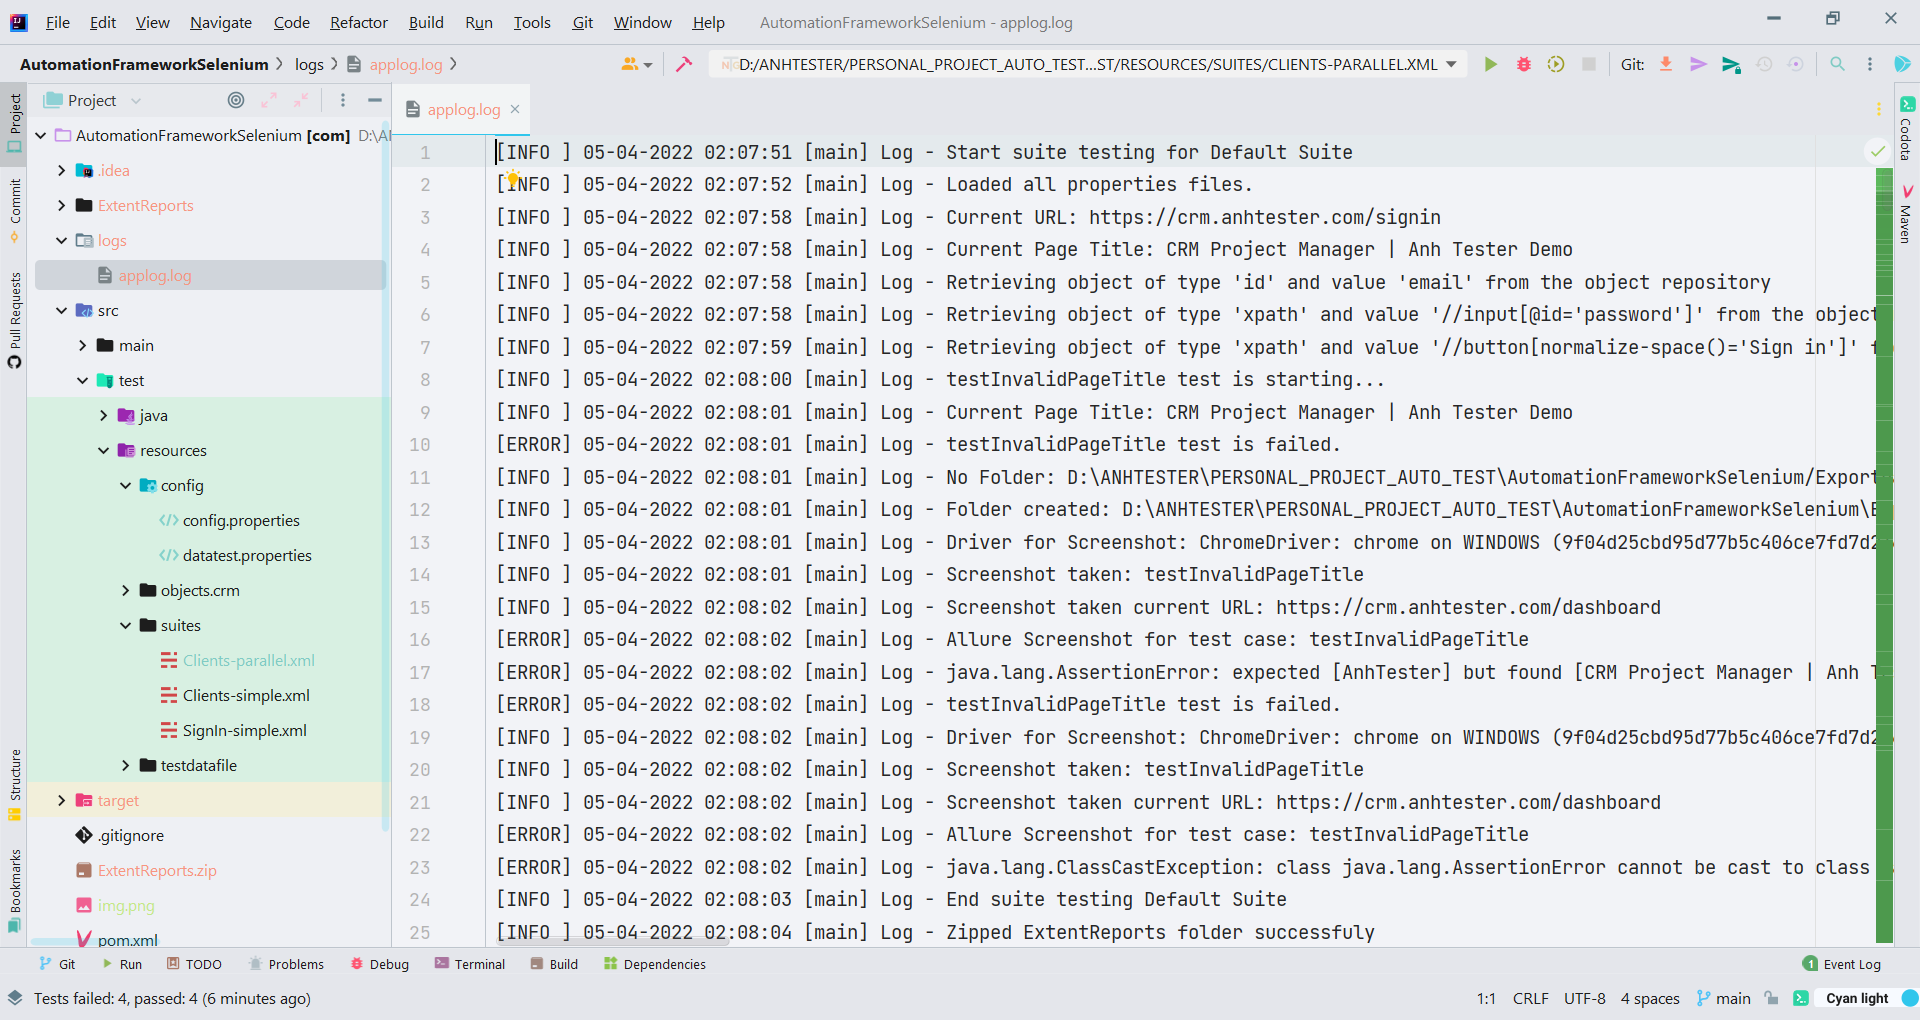Push commits with the green send icon

tap(1731, 64)
